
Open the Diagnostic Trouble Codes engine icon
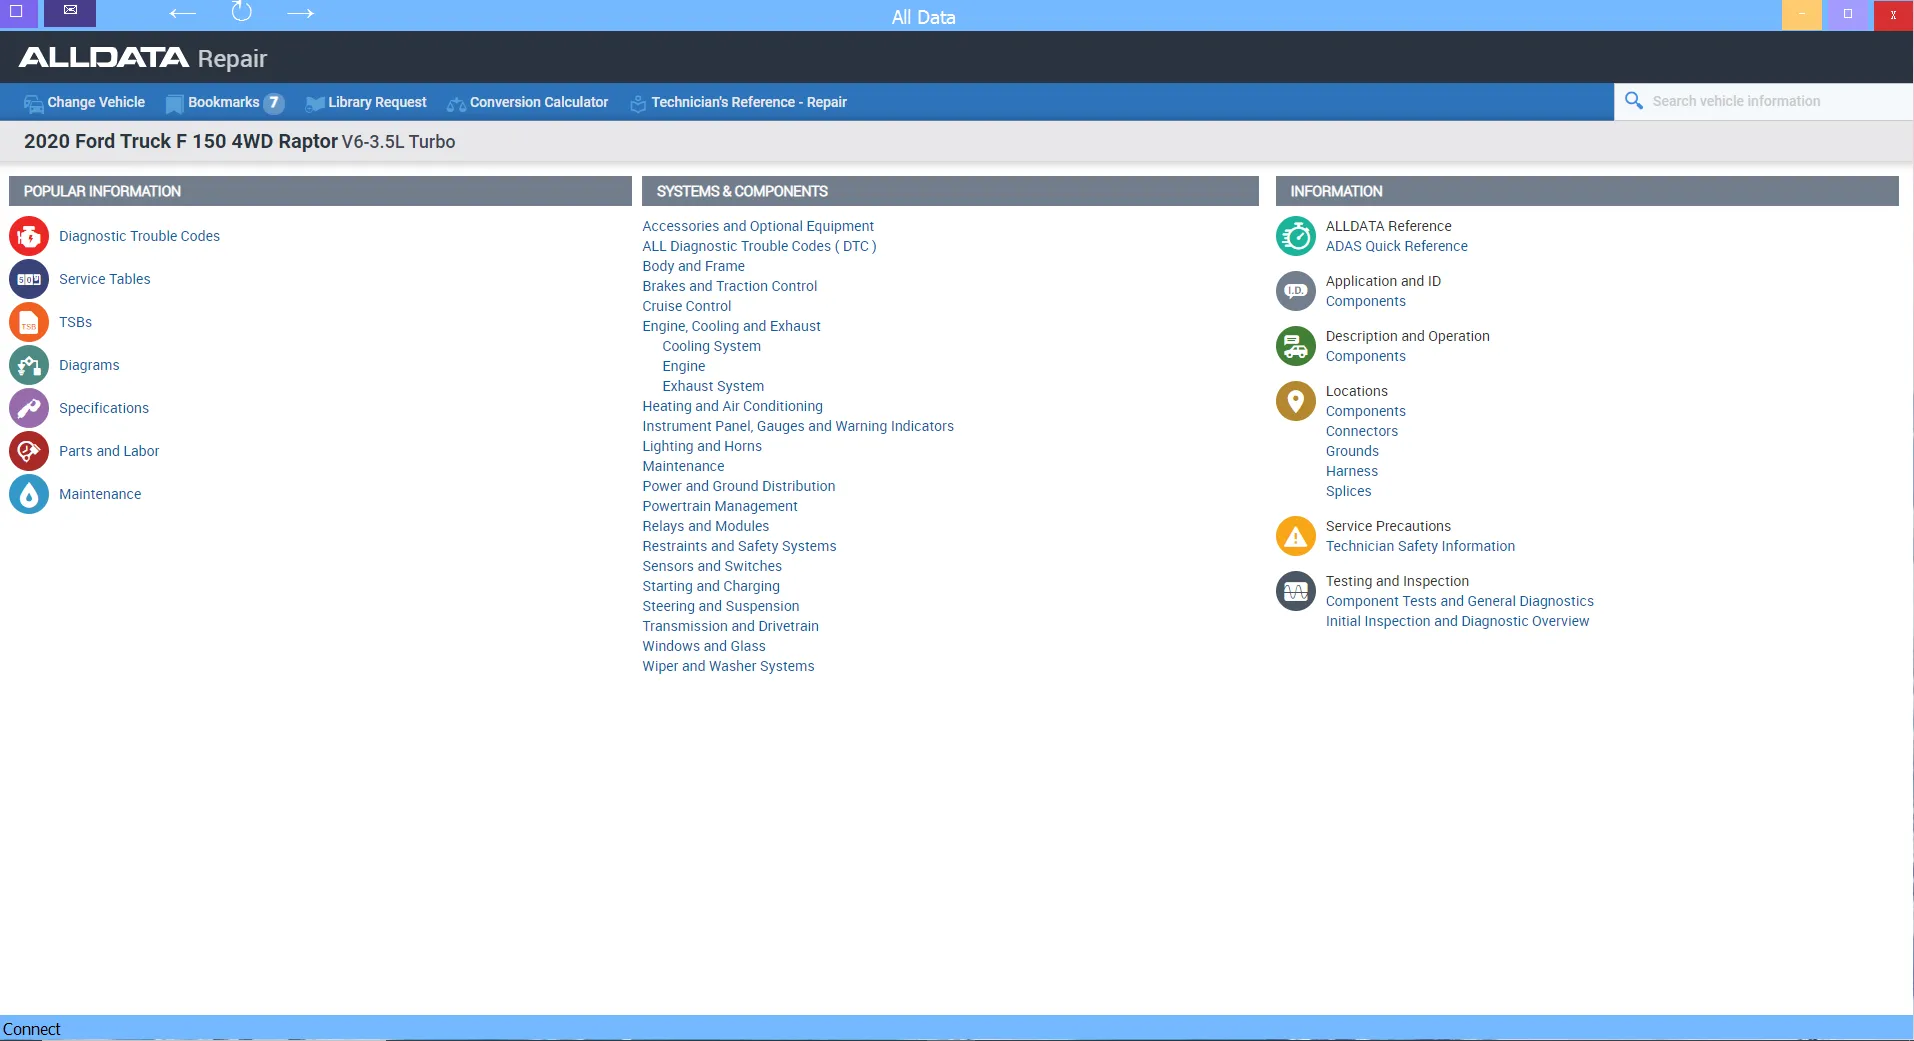(x=29, y=236)
